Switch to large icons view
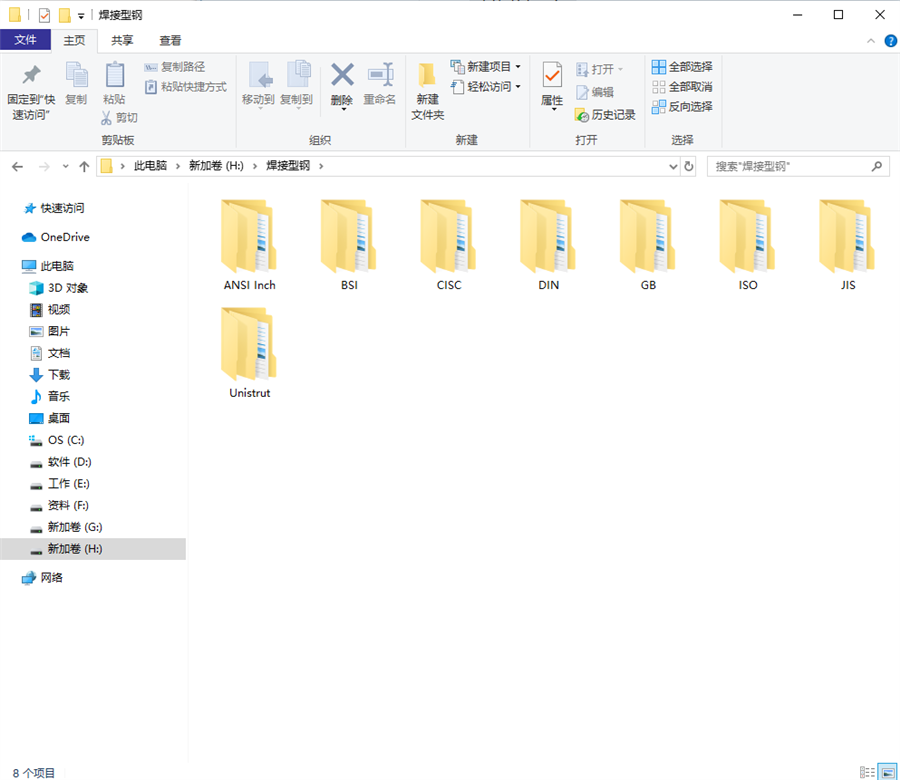Viewport: 900px width, 780px height. point(887,772)
